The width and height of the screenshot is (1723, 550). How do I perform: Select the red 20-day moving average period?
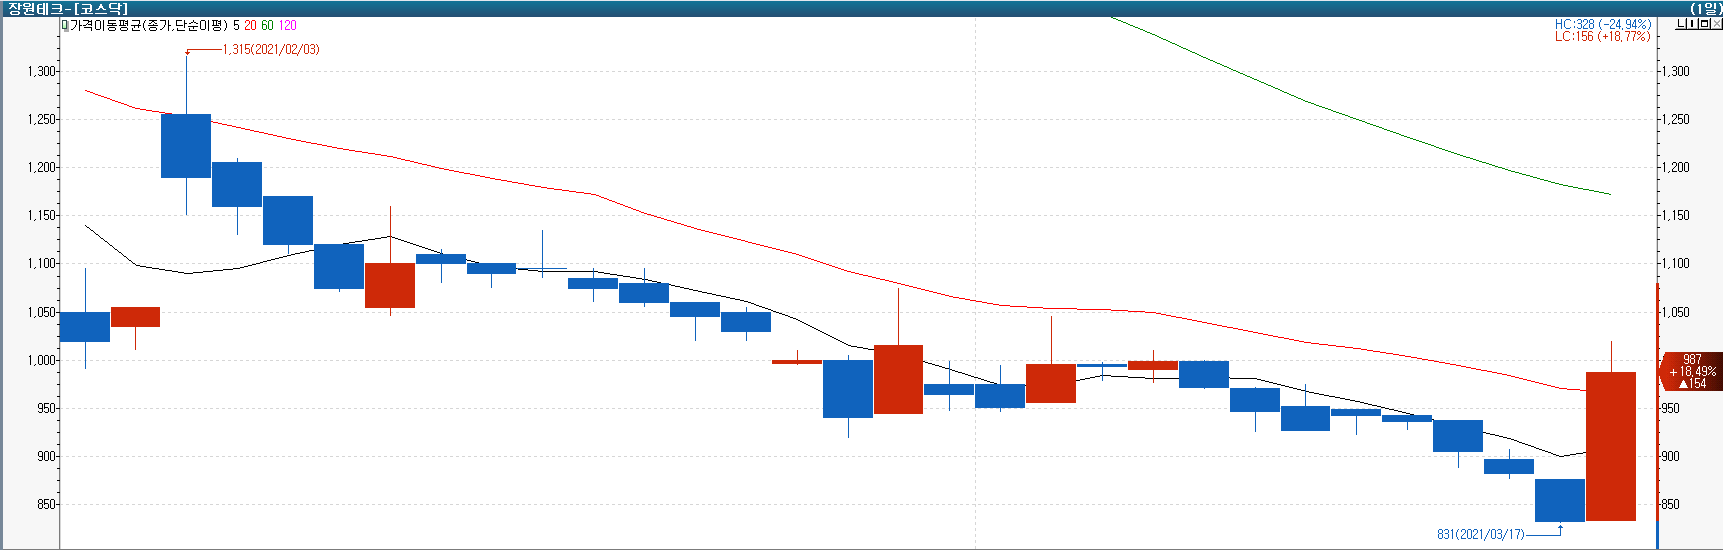click(x=250, y=26)
